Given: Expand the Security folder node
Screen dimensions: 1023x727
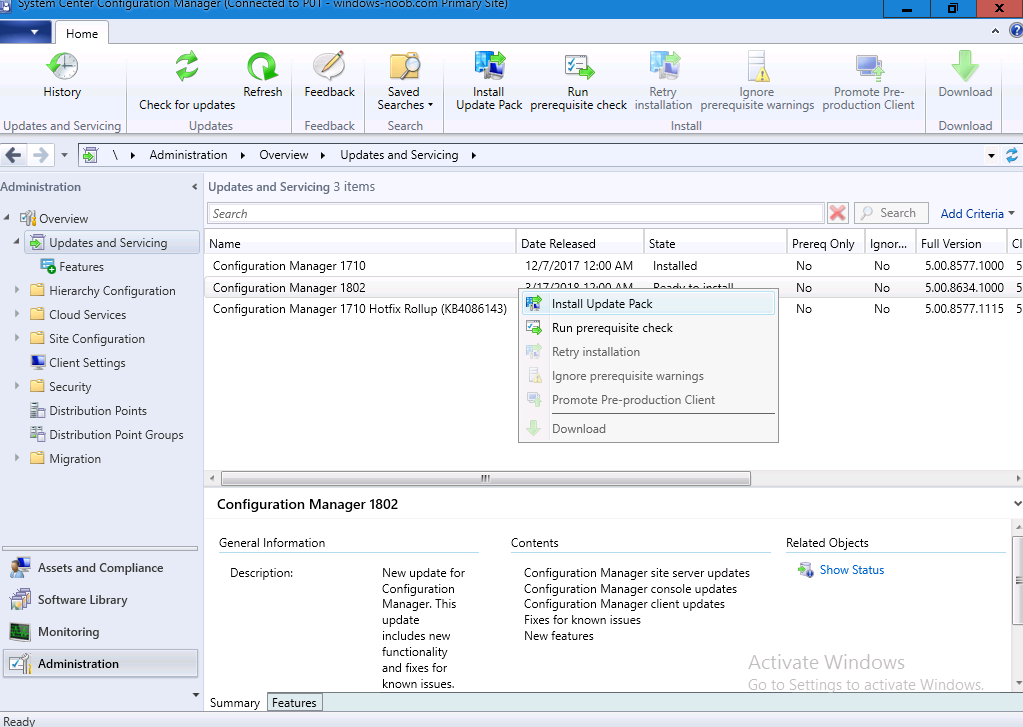Looking at the screenshot, I should pyautogui.click(x=17, y=386).
